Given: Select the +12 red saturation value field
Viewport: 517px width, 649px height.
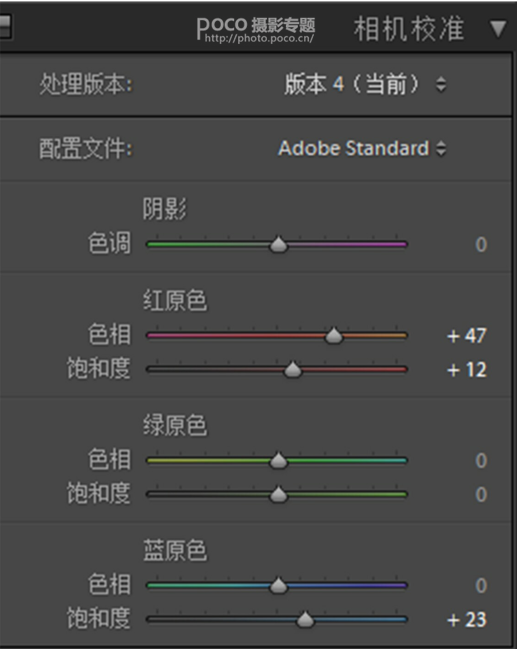Looking at the screenshot, I should click(x=467, y=370).
